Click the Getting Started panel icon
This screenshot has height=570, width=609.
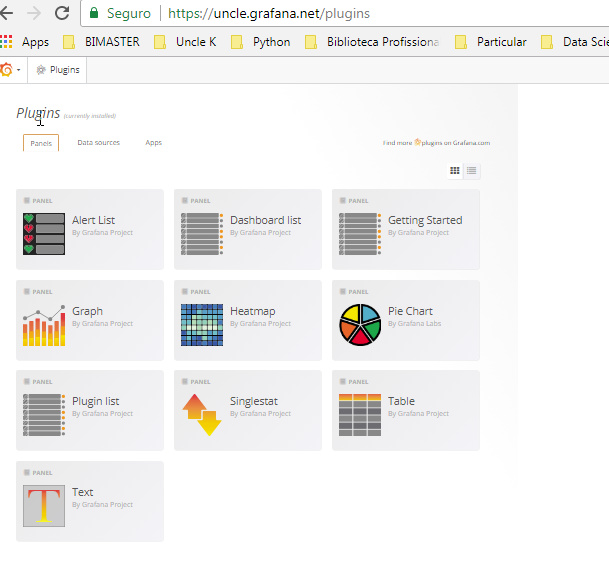click(360, 234)
